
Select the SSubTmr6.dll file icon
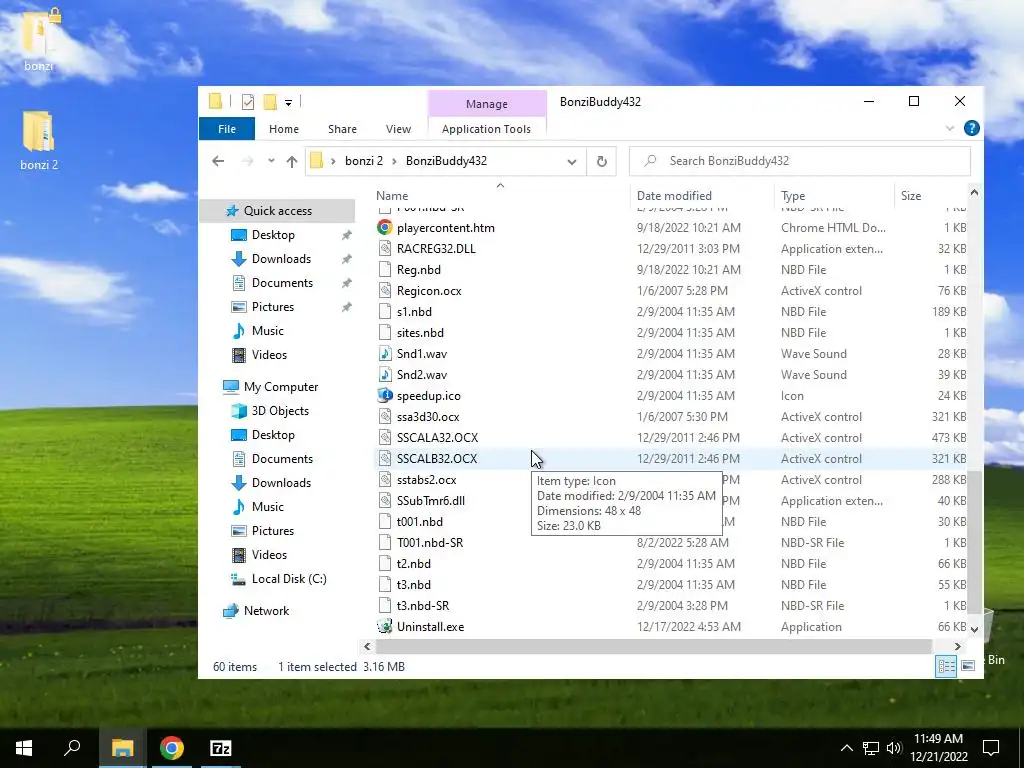pos(385,501)
